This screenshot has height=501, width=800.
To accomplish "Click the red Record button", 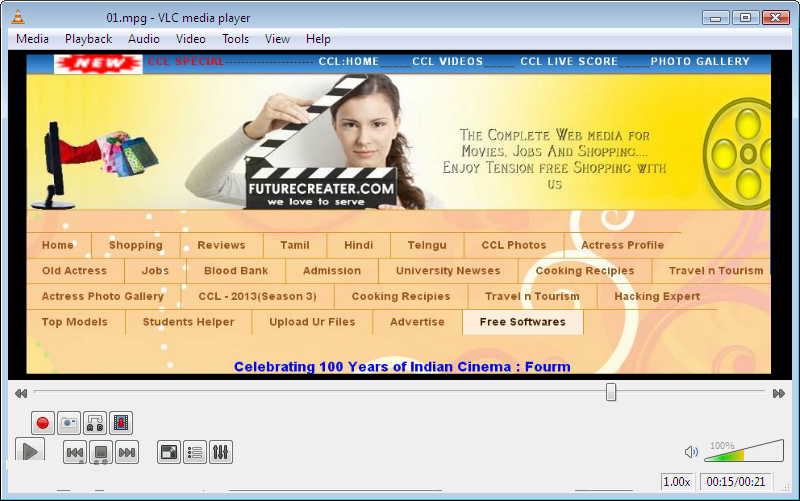I will [42, 423].
